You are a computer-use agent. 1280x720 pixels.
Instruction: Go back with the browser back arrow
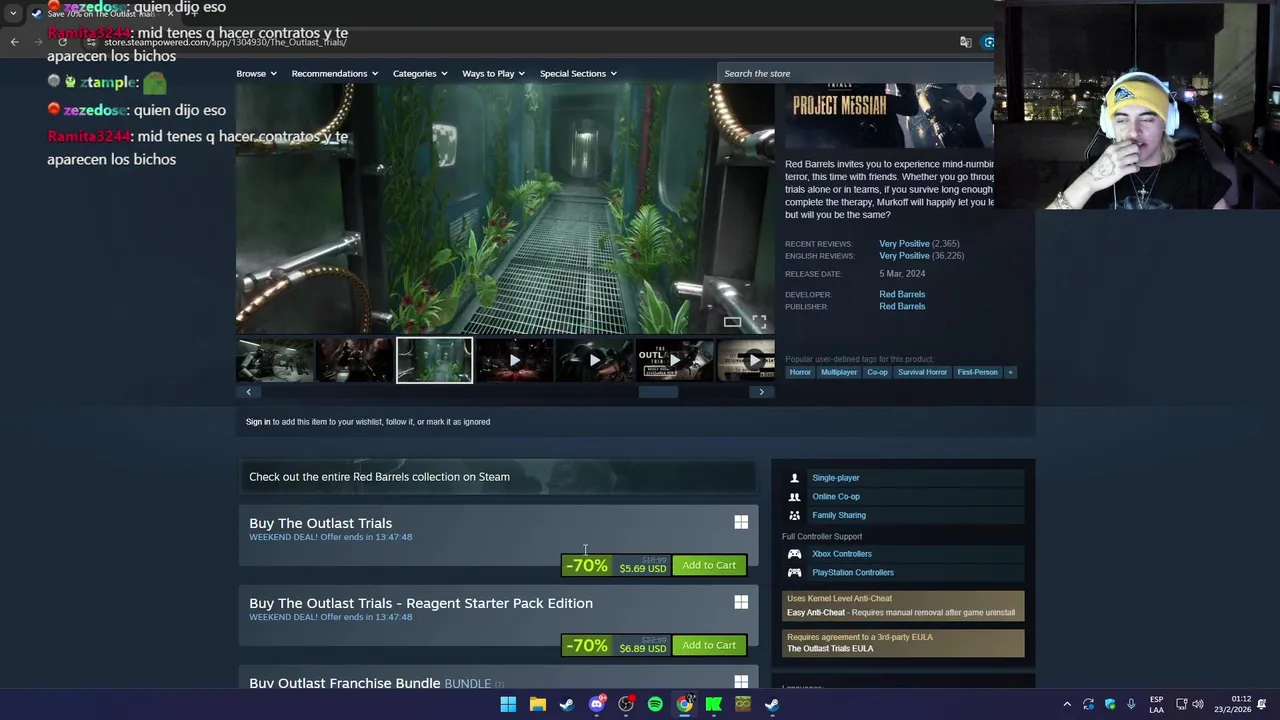(14, 42)
